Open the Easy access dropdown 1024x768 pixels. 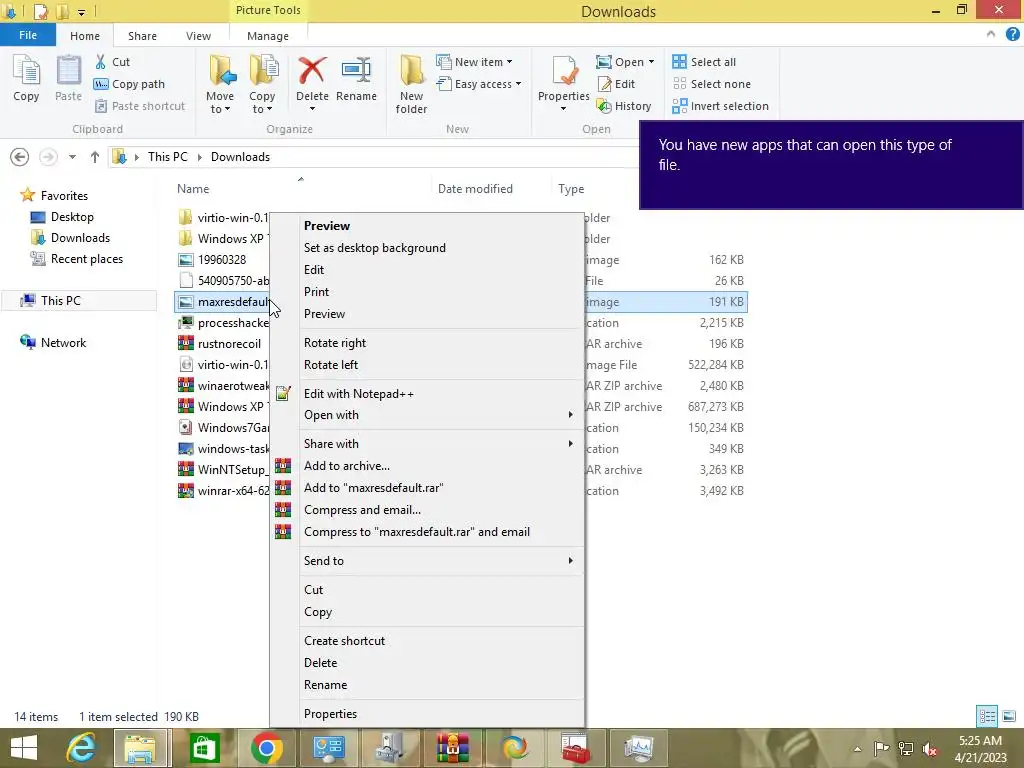click(479, 84)
